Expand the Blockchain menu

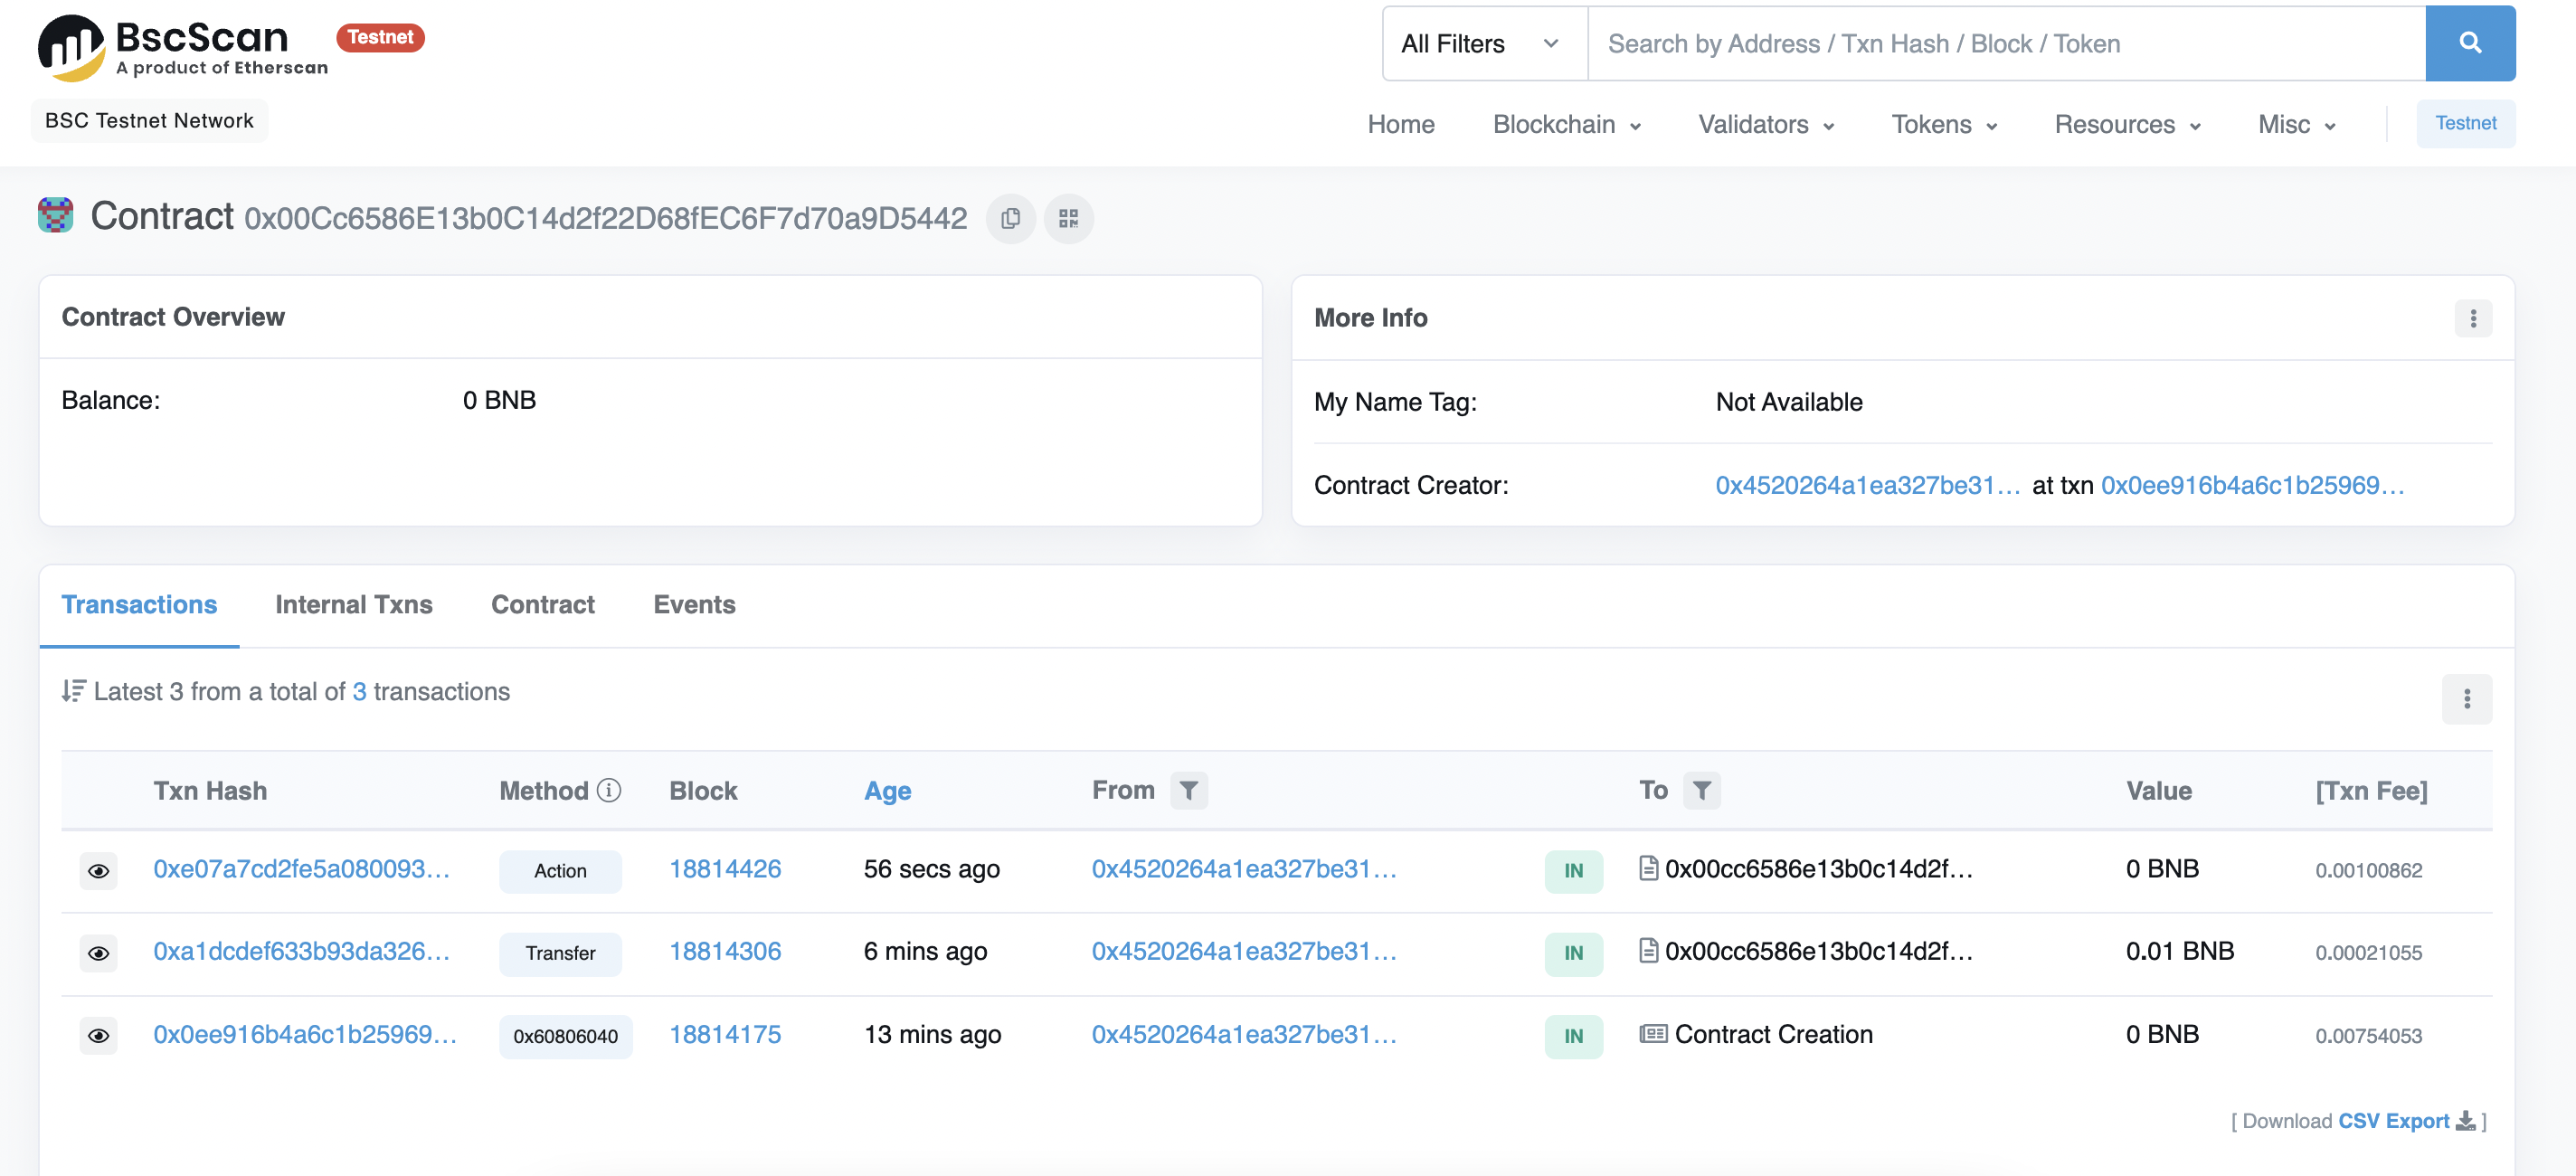[x=1566, y=124]
